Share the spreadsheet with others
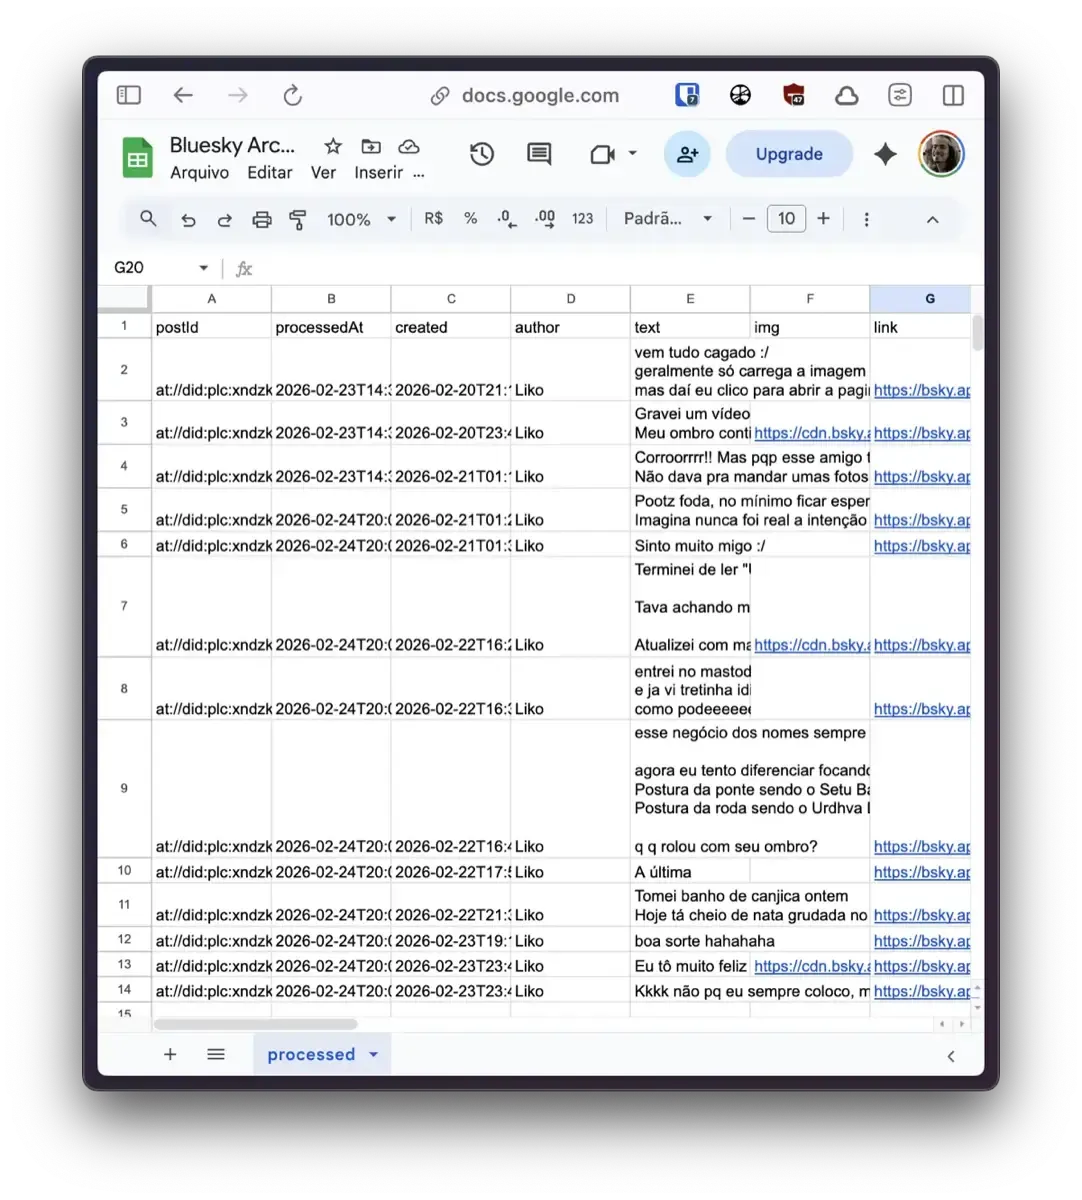The image size is (1082, 1200). [x=687, y=154]
